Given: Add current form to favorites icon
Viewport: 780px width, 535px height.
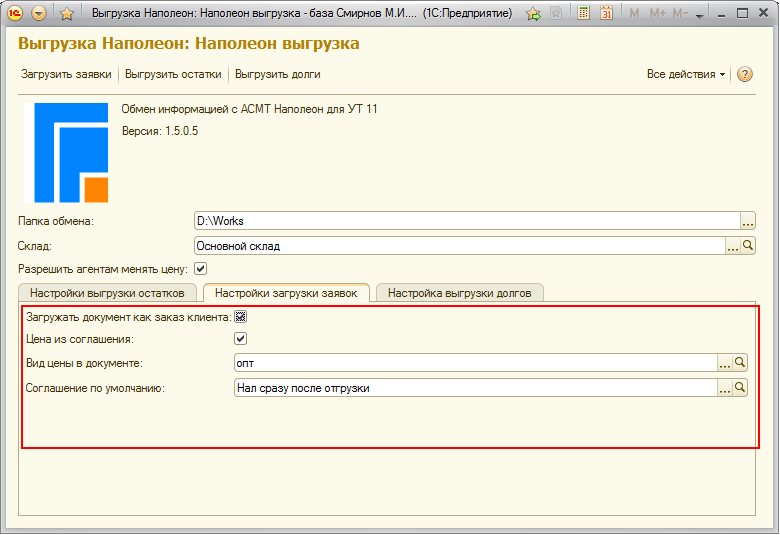Looking at the screenshot, I should click(x=533, y=13).
